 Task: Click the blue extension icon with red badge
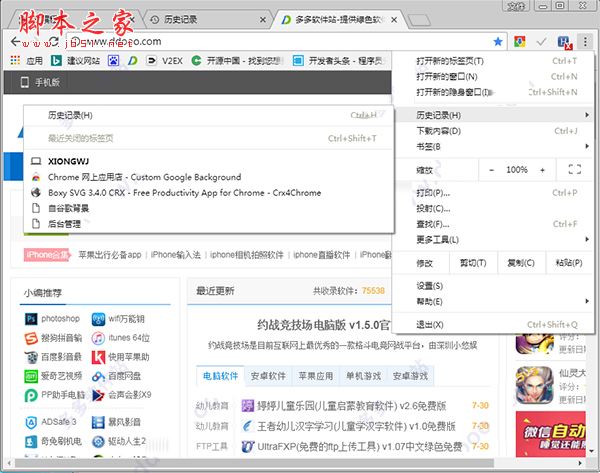pyautogui.click(x=564, y=42)
